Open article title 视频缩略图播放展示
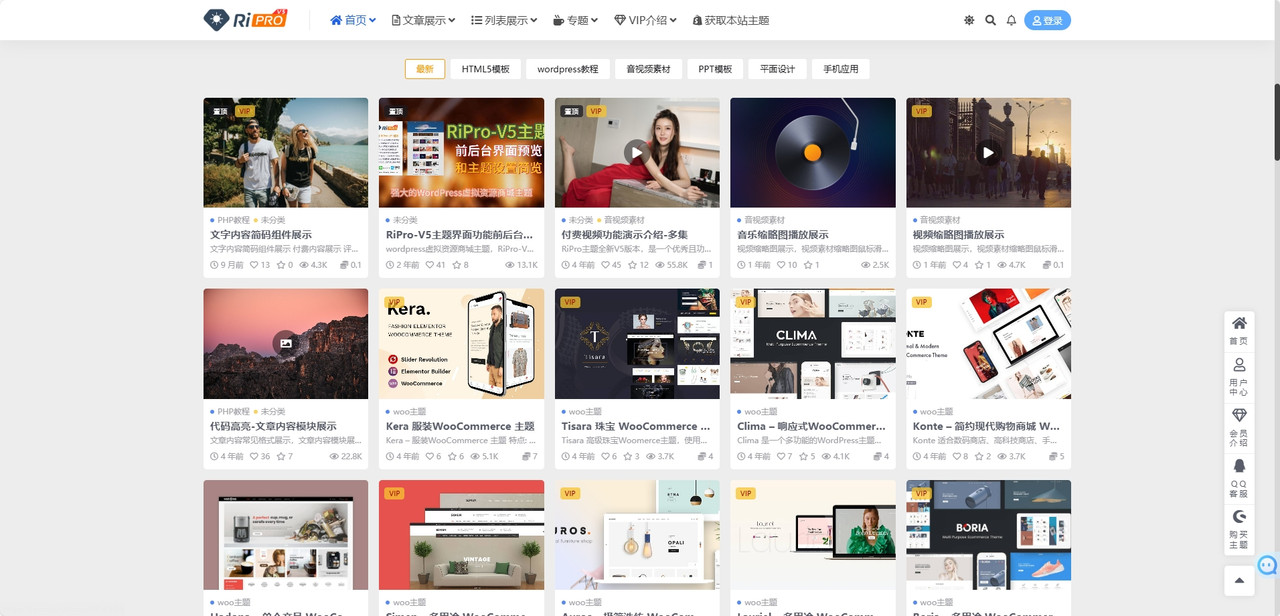The height and width of the screenshot is (616, 1280). (x=959, y=235)
